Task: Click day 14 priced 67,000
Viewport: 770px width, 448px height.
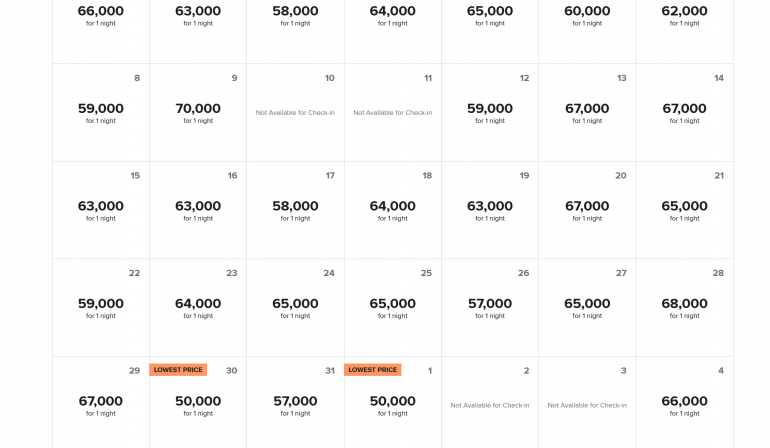Action: (684, 110)
